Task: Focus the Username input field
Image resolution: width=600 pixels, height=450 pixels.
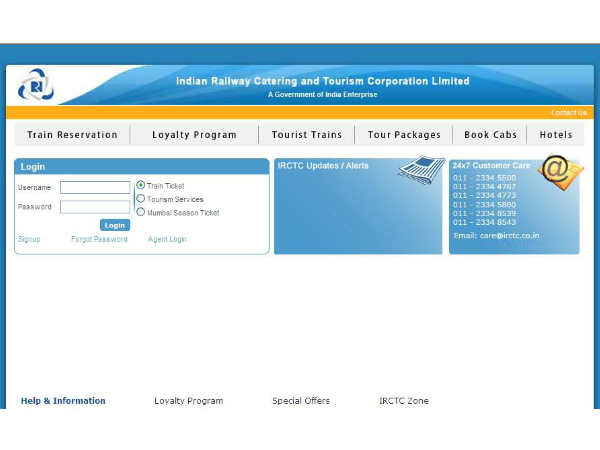Action: [x=95, y=187]
